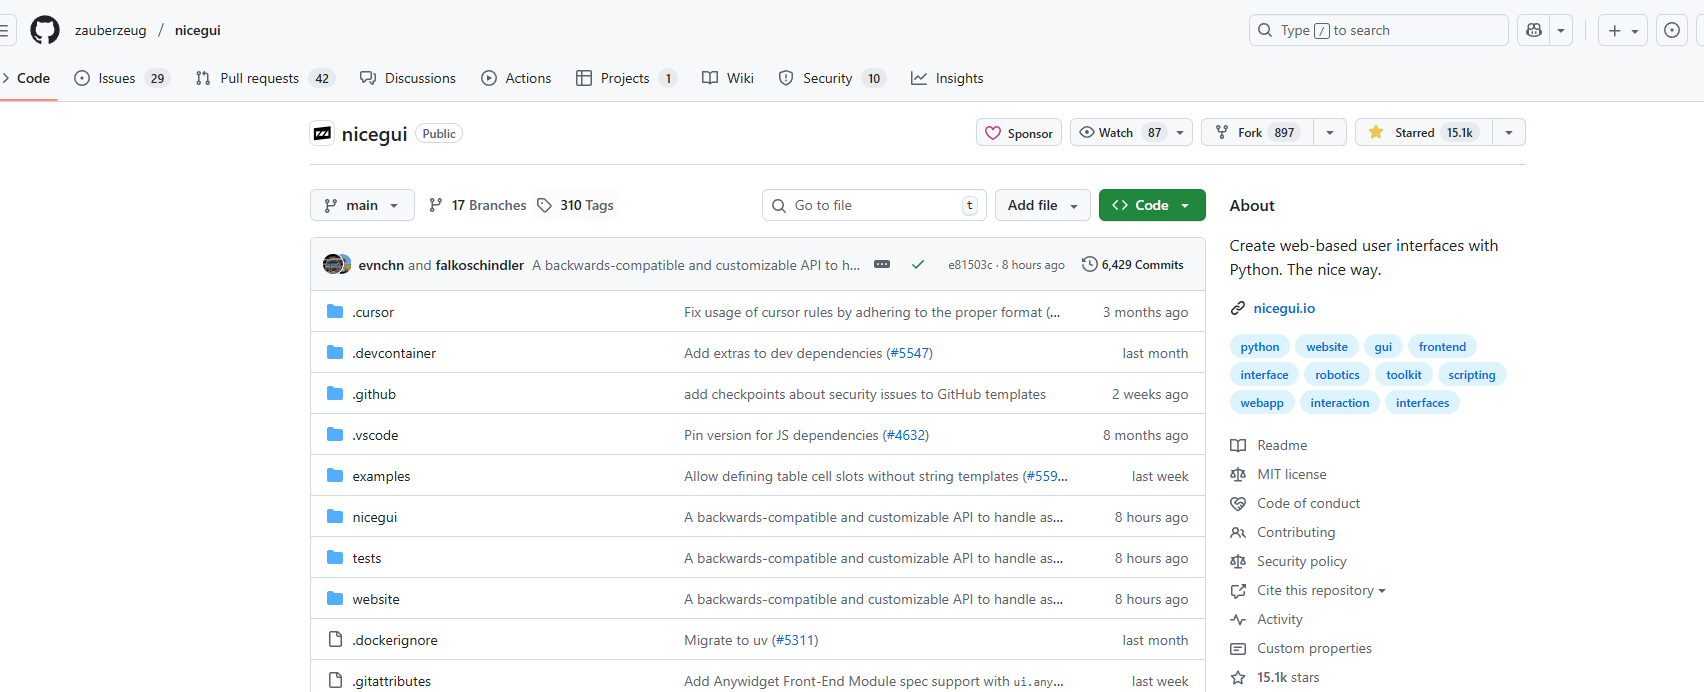Viewport: 1704px width, 692px height.
Task: Select the robotics topic tag
Action: 1337,375
